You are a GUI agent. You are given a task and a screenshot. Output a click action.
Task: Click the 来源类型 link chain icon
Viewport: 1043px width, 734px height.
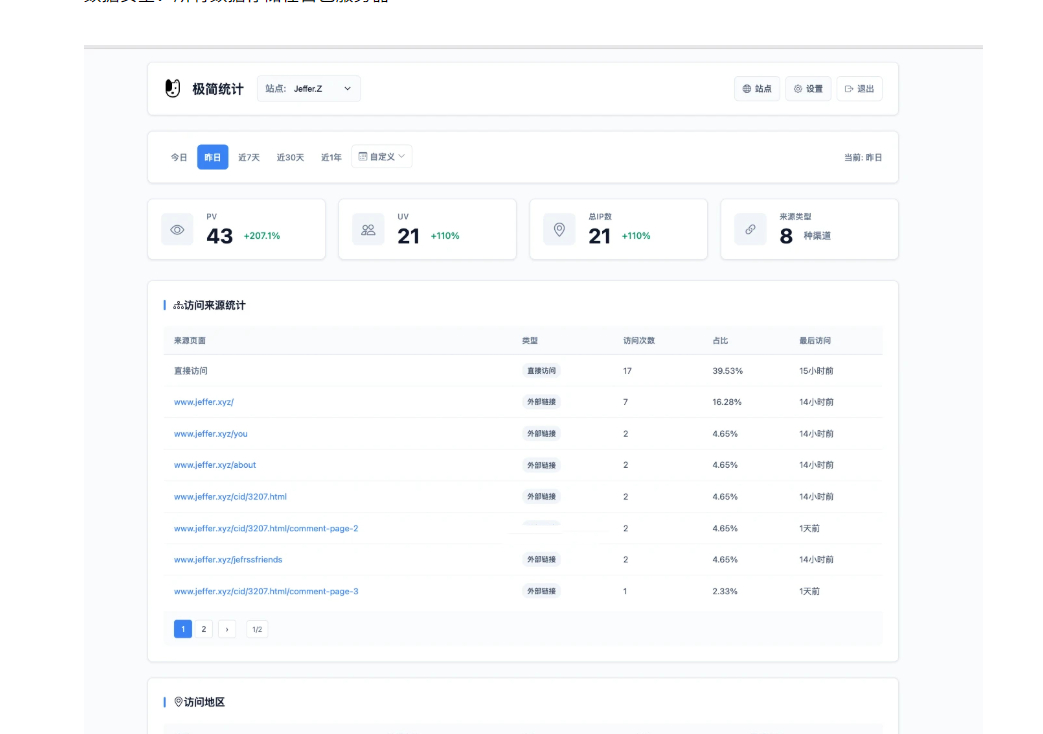click(x=750, y=230)
